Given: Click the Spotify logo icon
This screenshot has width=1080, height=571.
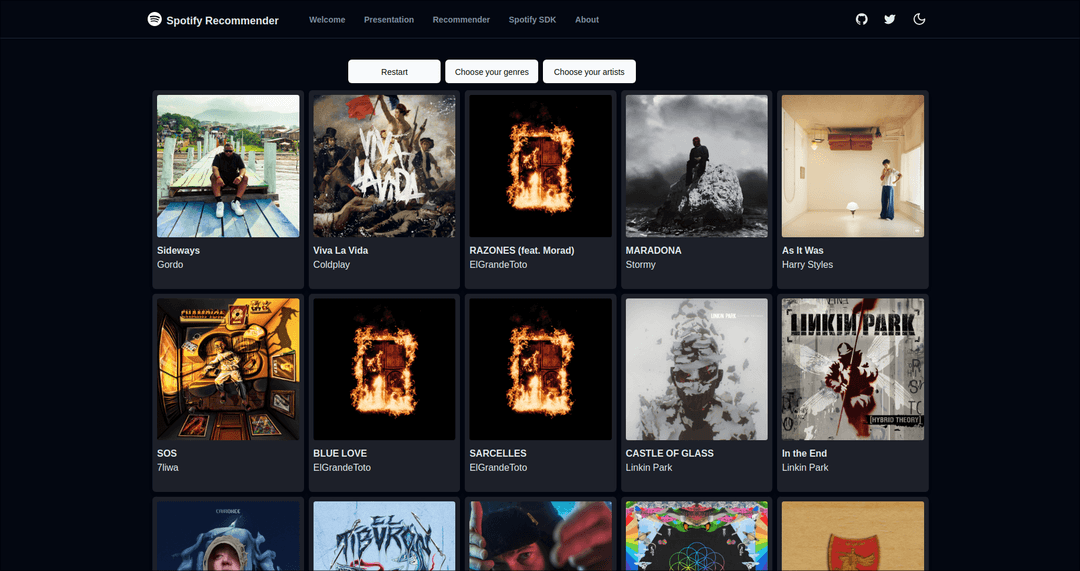Looking at the screenshot, I should click(154, 19).
